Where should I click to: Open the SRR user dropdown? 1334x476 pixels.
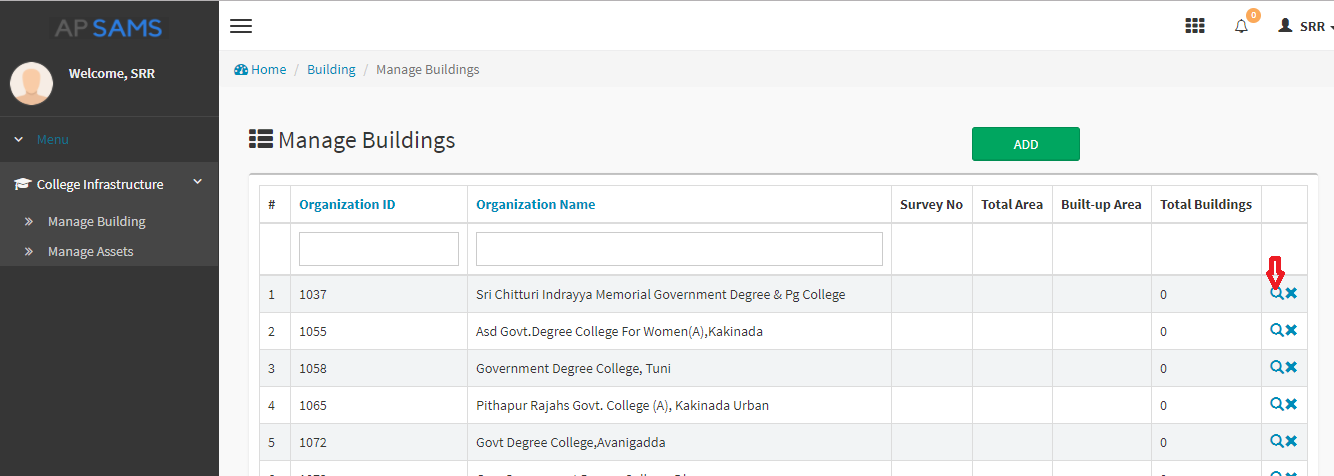(x=1307, y=27)
